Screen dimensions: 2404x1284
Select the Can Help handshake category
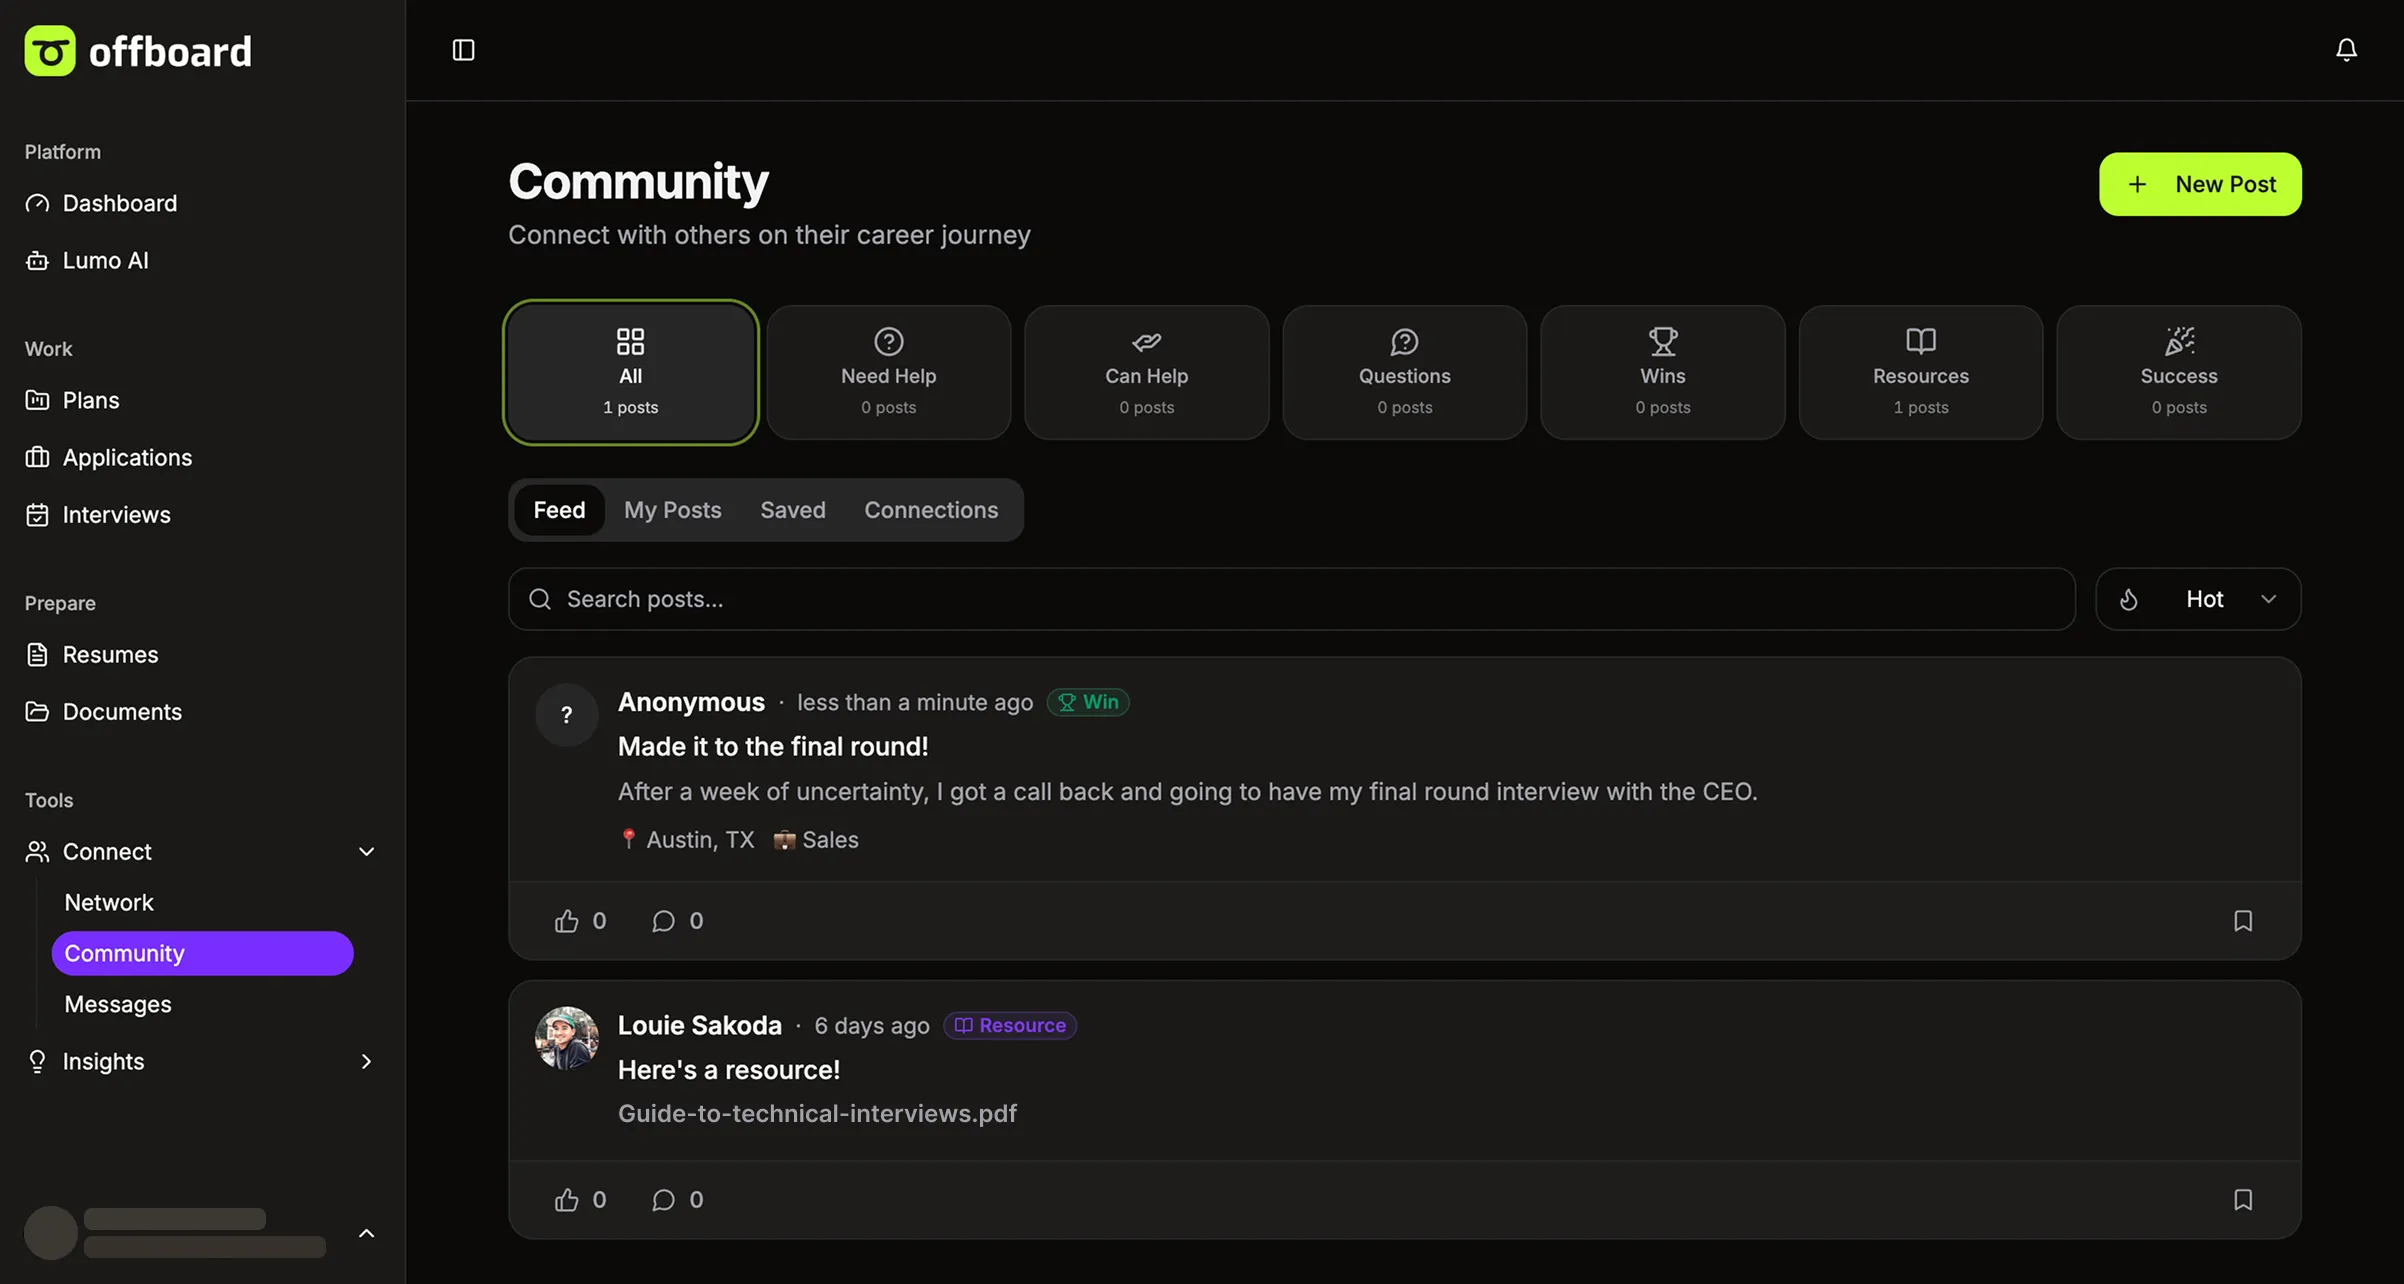click(x=1146, y=372)
